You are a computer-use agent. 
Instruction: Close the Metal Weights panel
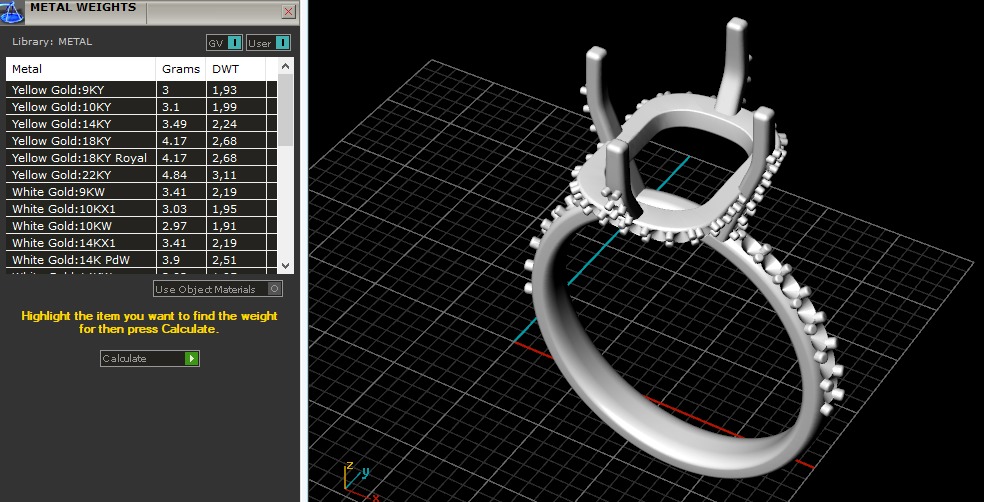288,11
